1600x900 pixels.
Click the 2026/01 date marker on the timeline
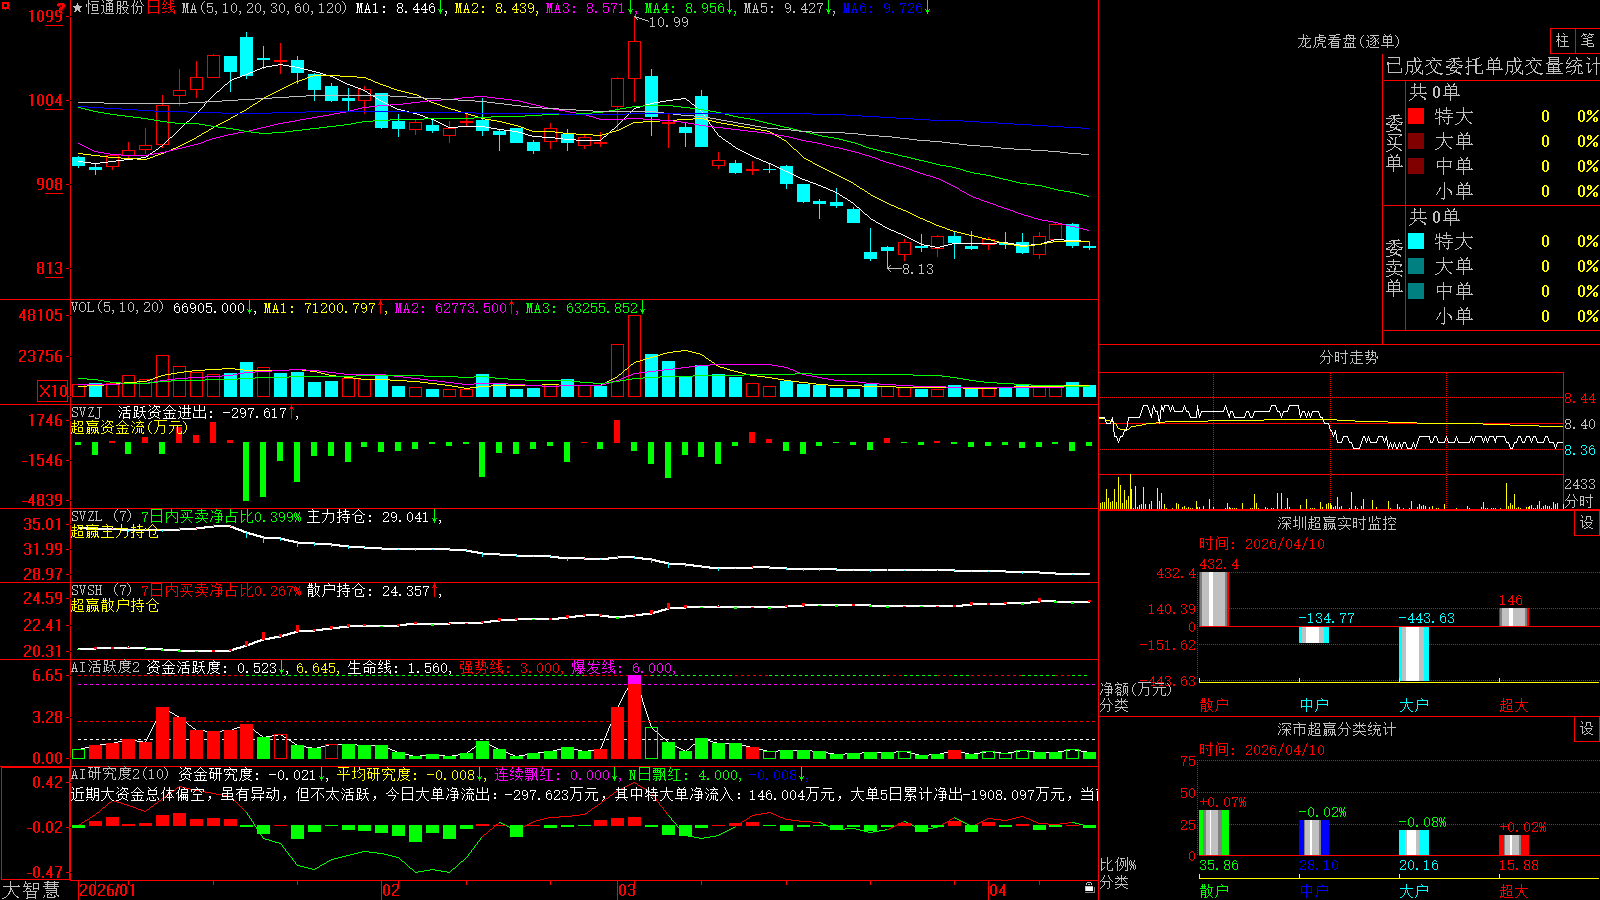pos(107,890)
